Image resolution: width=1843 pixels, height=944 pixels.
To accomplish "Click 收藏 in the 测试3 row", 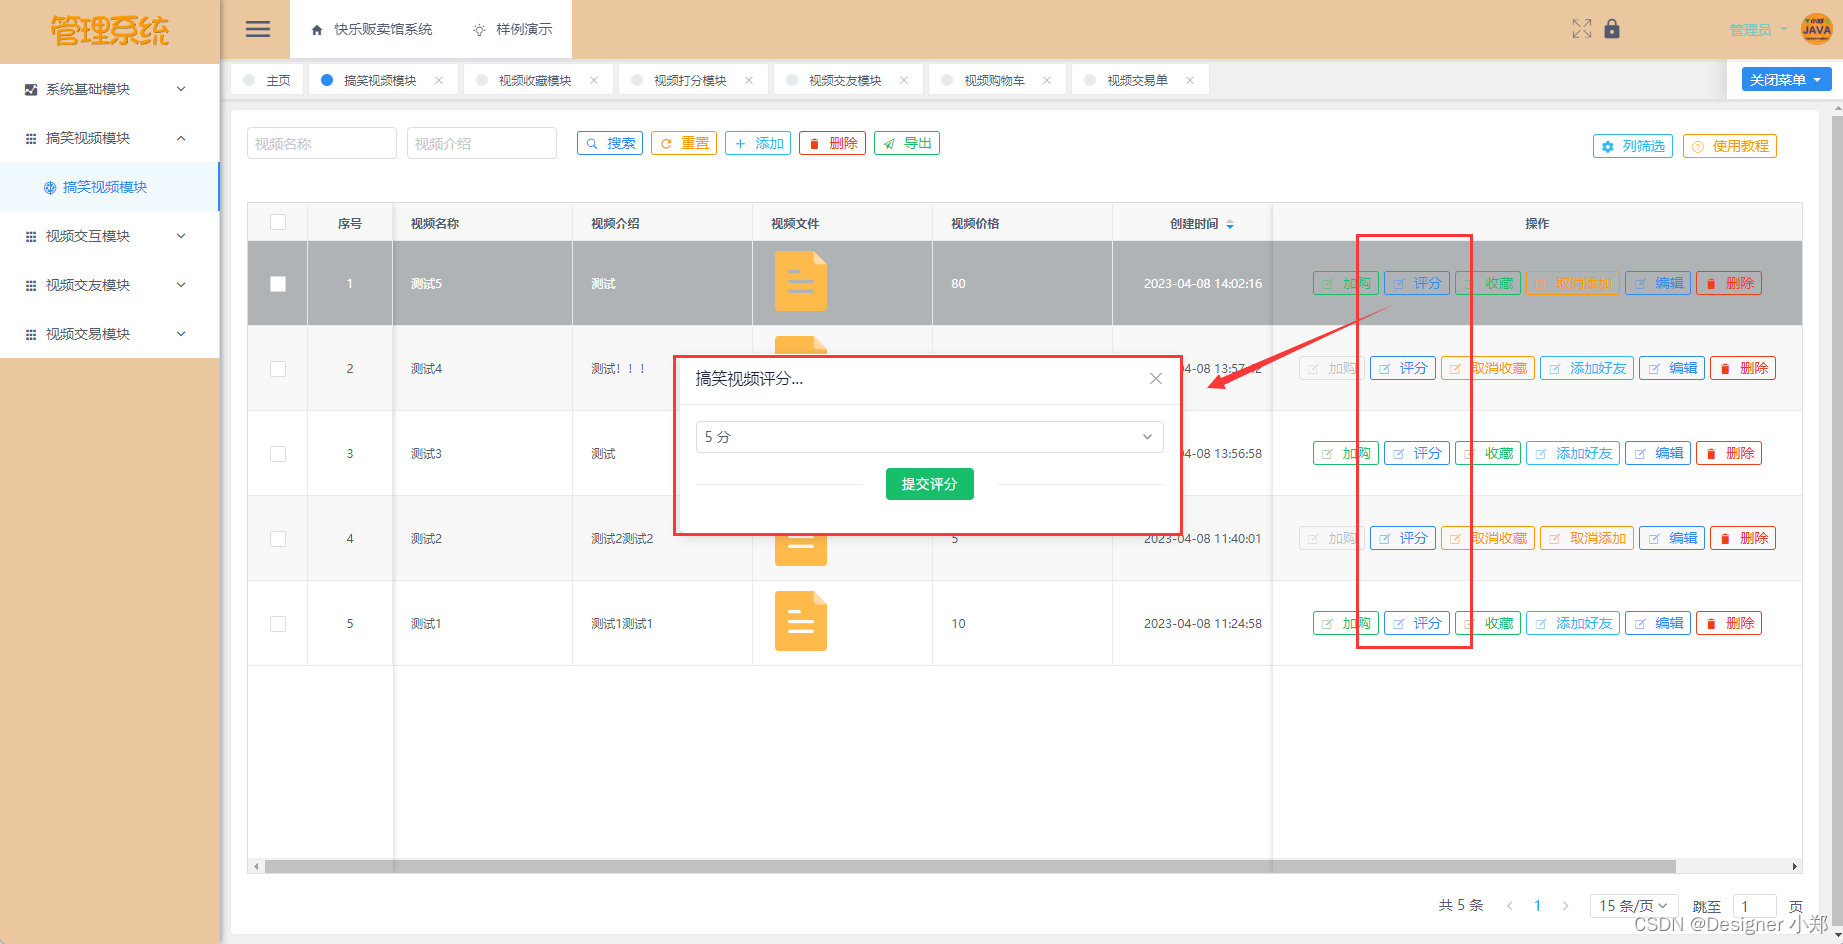I will point(1488,453).
